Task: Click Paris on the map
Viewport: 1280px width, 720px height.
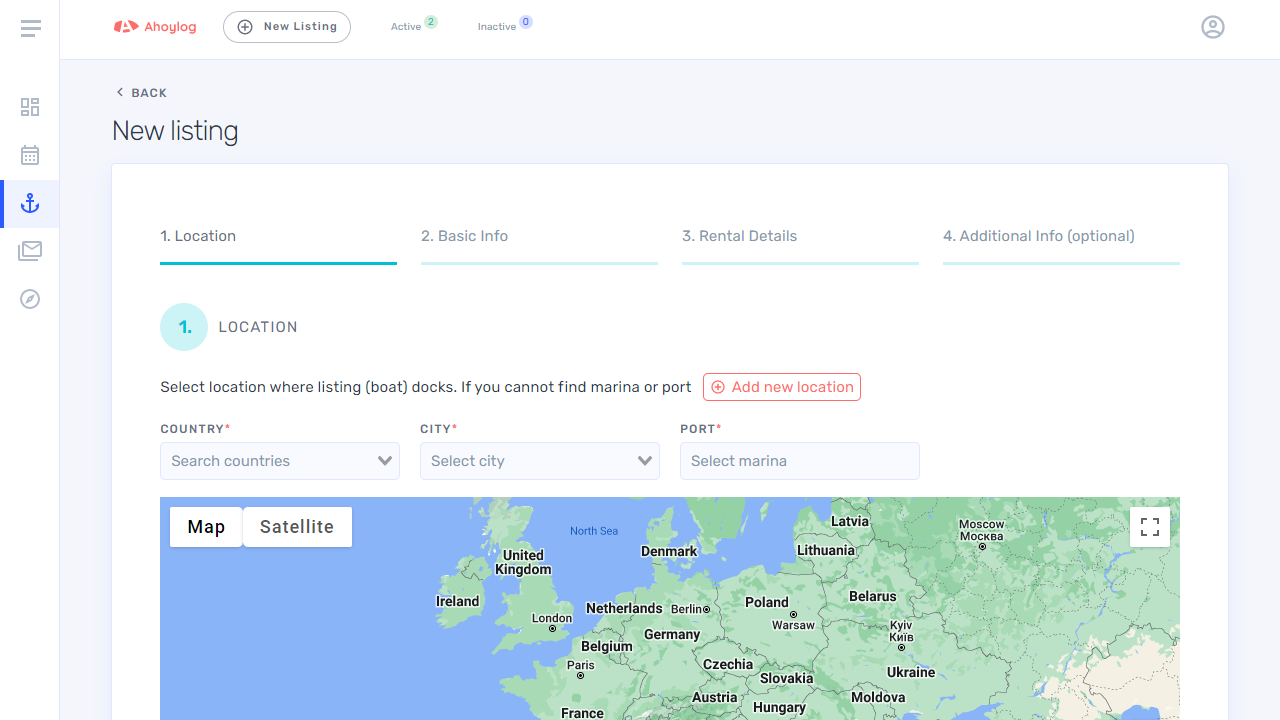Action: pyautogui.click(x=581, y=665)
